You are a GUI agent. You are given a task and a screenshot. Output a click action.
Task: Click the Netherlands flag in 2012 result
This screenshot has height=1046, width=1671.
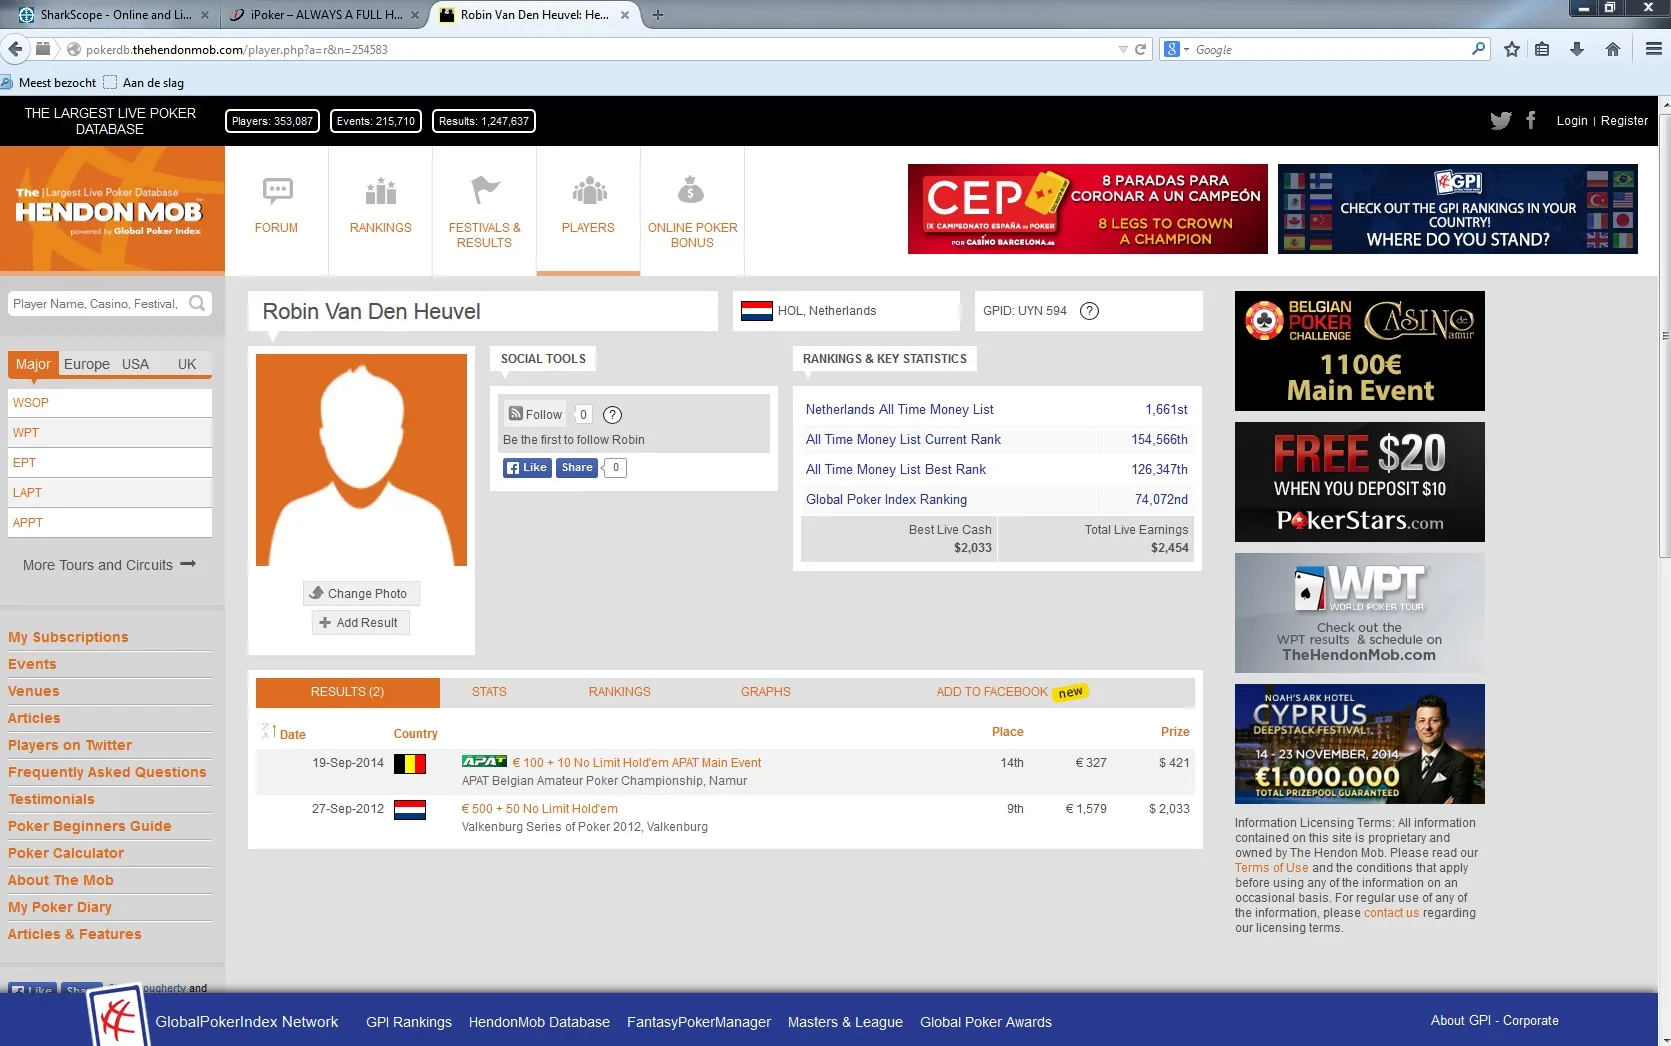pyautogui.click(x=410, y=810)
